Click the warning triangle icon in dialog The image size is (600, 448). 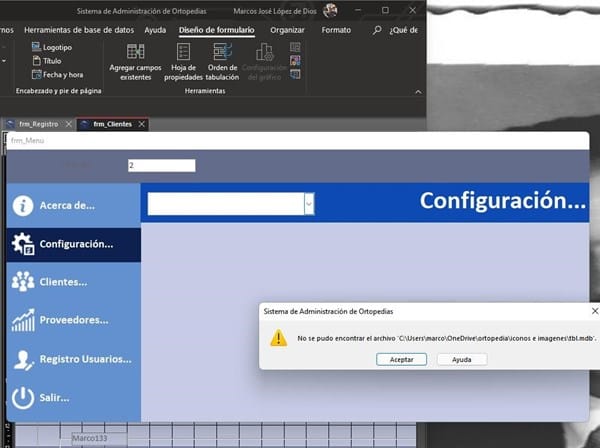279,338
